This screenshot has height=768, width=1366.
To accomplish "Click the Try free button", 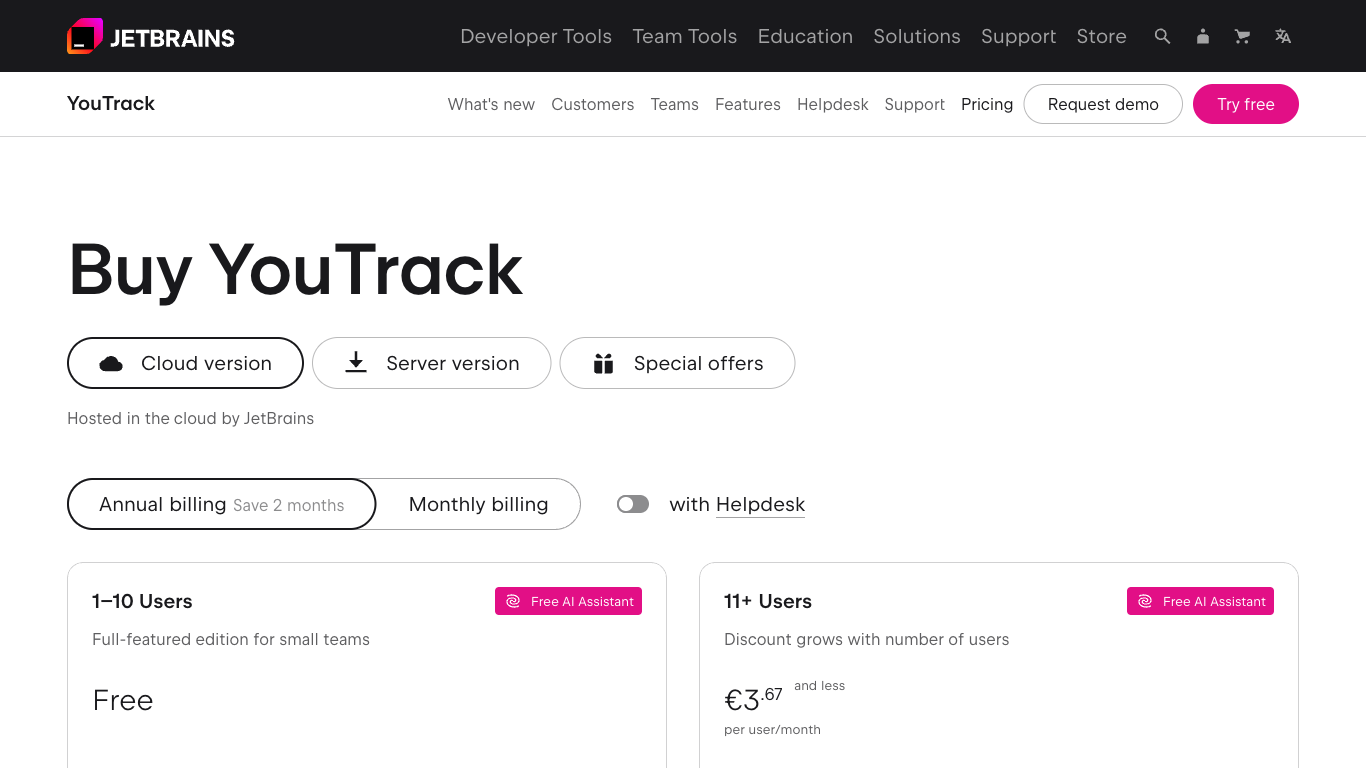I will [x=1246, y=104].
